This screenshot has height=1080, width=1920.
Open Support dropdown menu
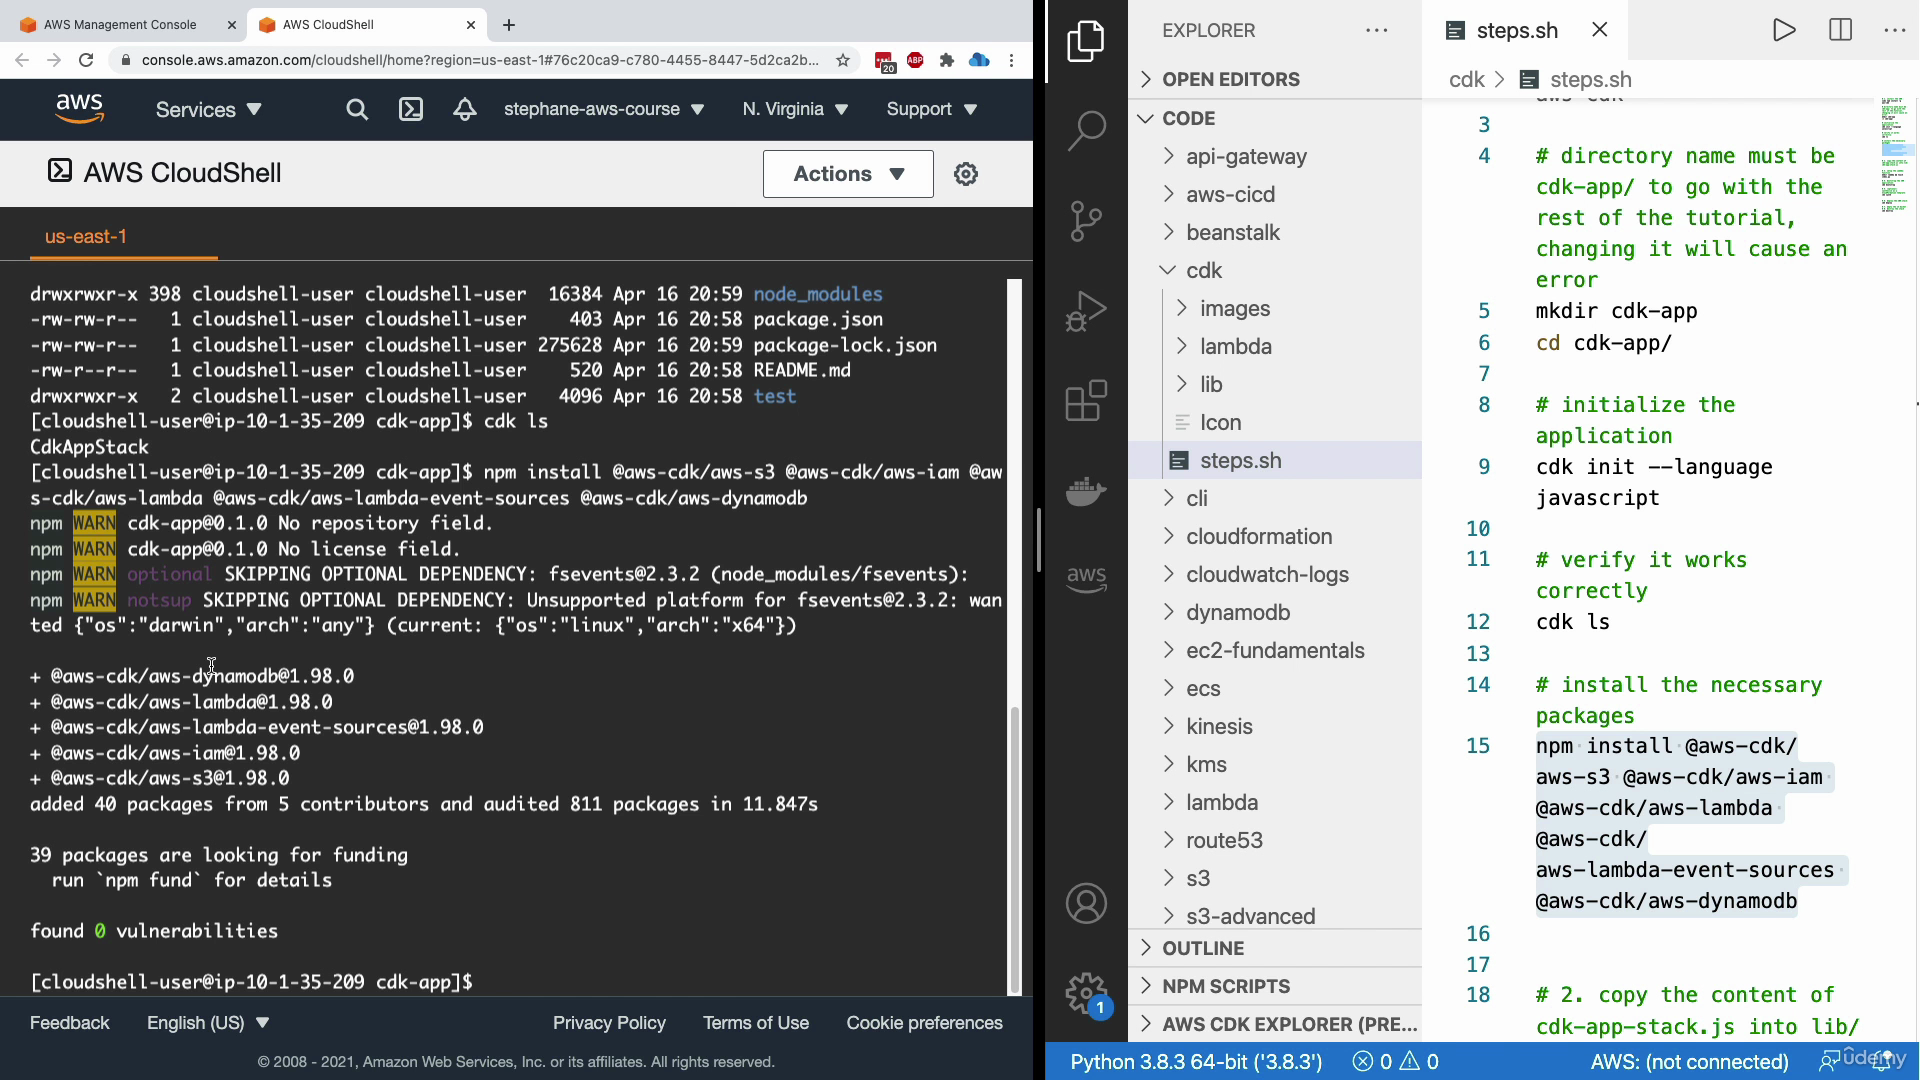coord(931,109)
